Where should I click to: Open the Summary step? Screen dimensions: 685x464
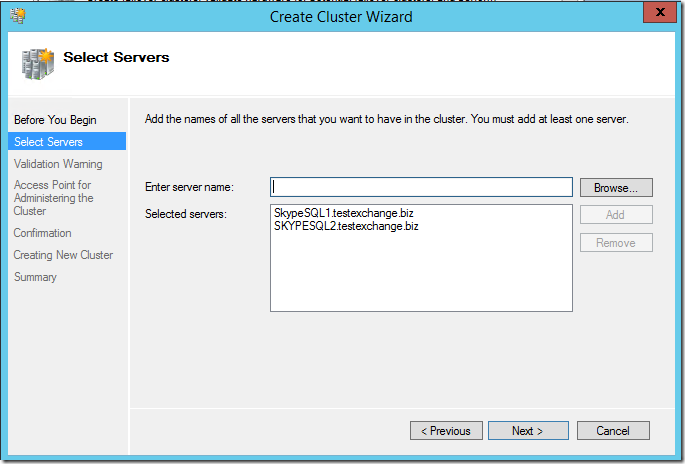[x=35, y=277]
